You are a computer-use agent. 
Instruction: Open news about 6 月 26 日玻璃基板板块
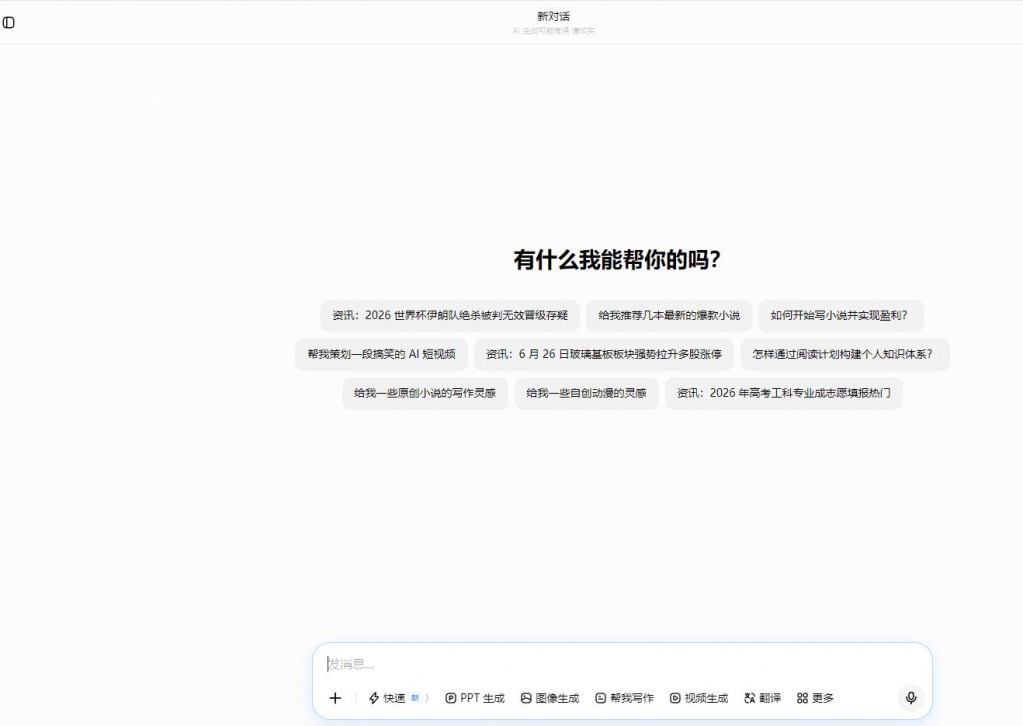point(603,354)
